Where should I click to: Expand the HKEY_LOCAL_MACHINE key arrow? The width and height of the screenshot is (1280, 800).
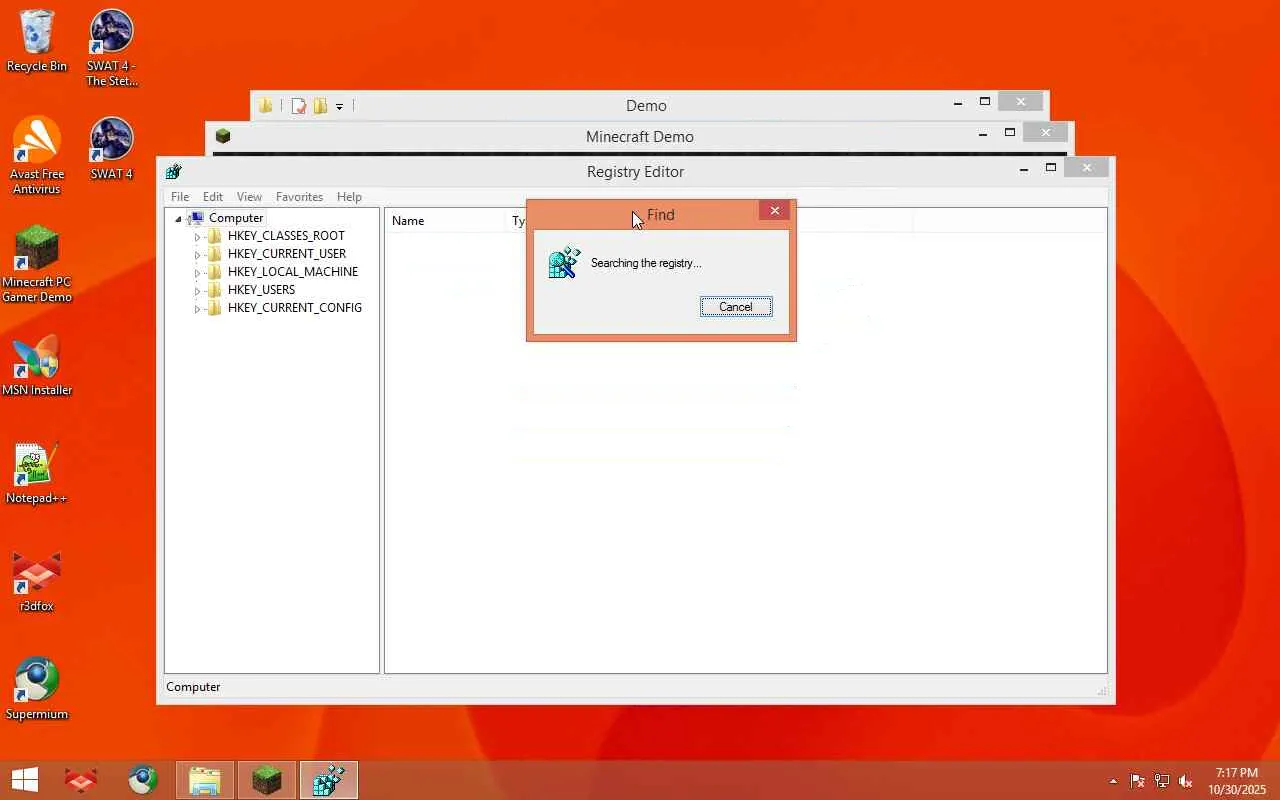click(197, 273)
